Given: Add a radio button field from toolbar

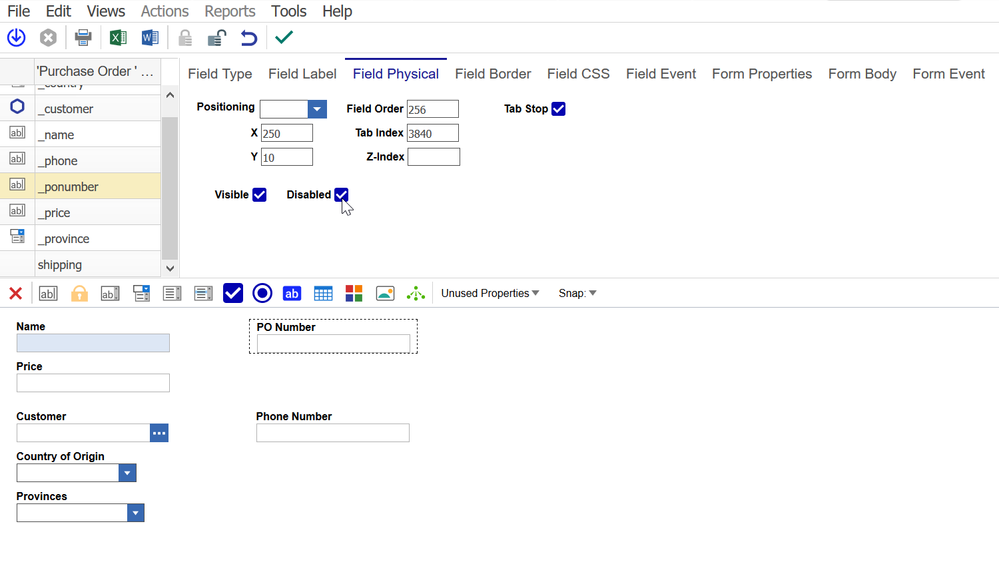Looking at the screenshot, I should click(262, 293).
